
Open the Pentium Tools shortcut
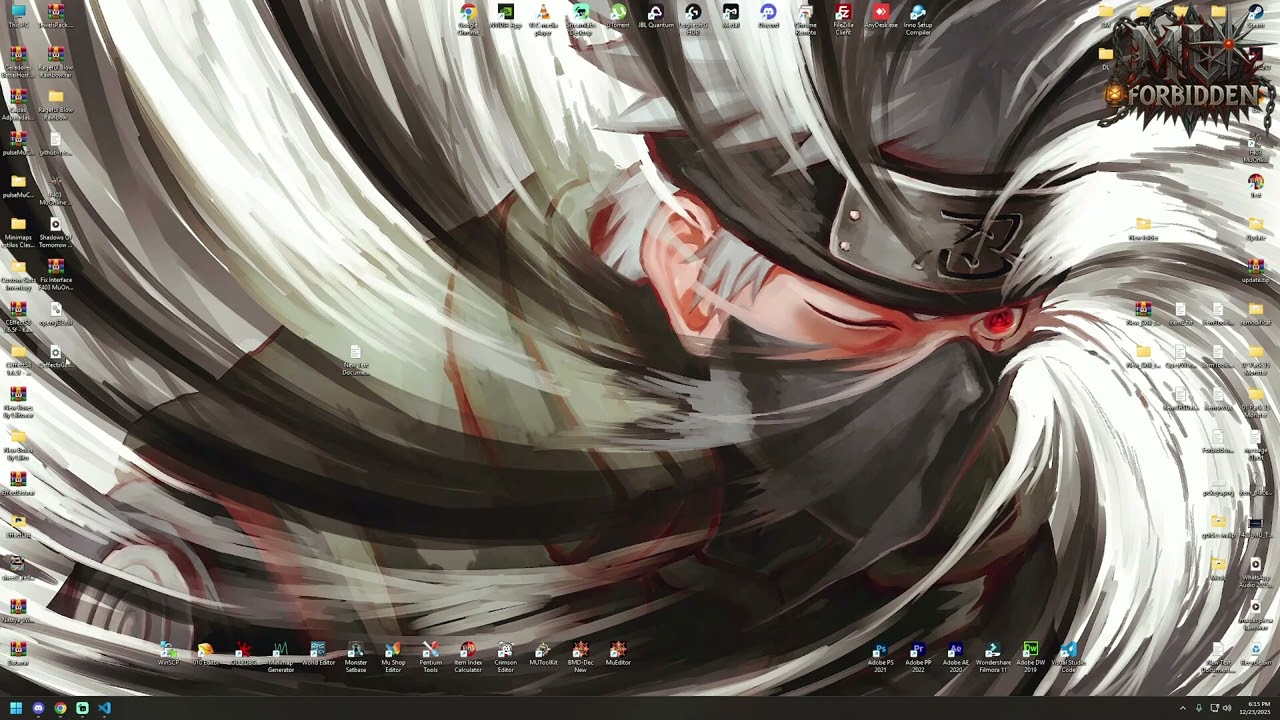click(430, 657)
